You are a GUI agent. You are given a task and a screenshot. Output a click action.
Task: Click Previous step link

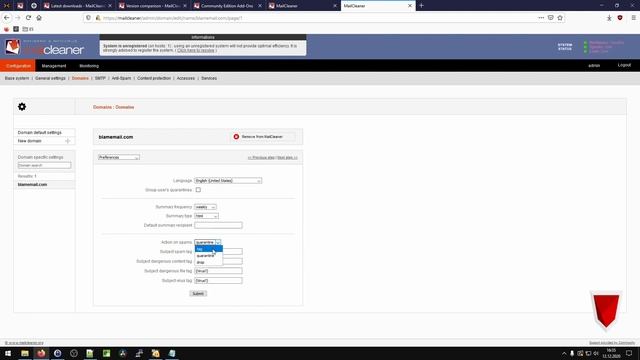pyautogui.click(x=261, y=158)
